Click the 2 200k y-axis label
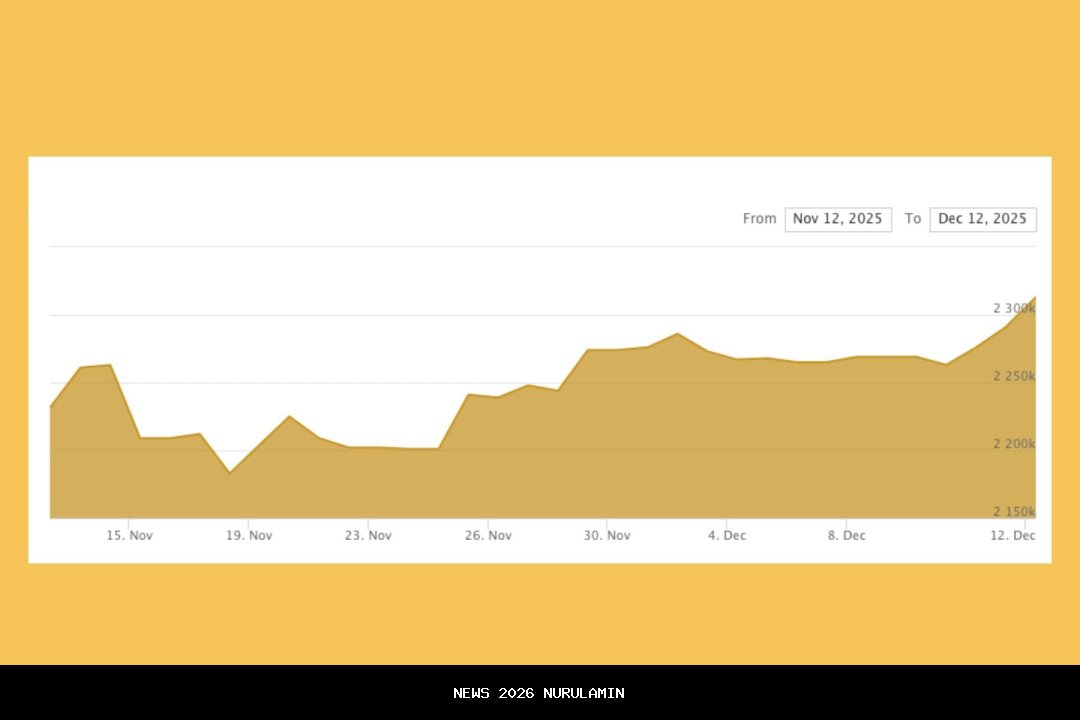Image resolution: width=1080 pixels, height=720 pixels. (1013, 444)
